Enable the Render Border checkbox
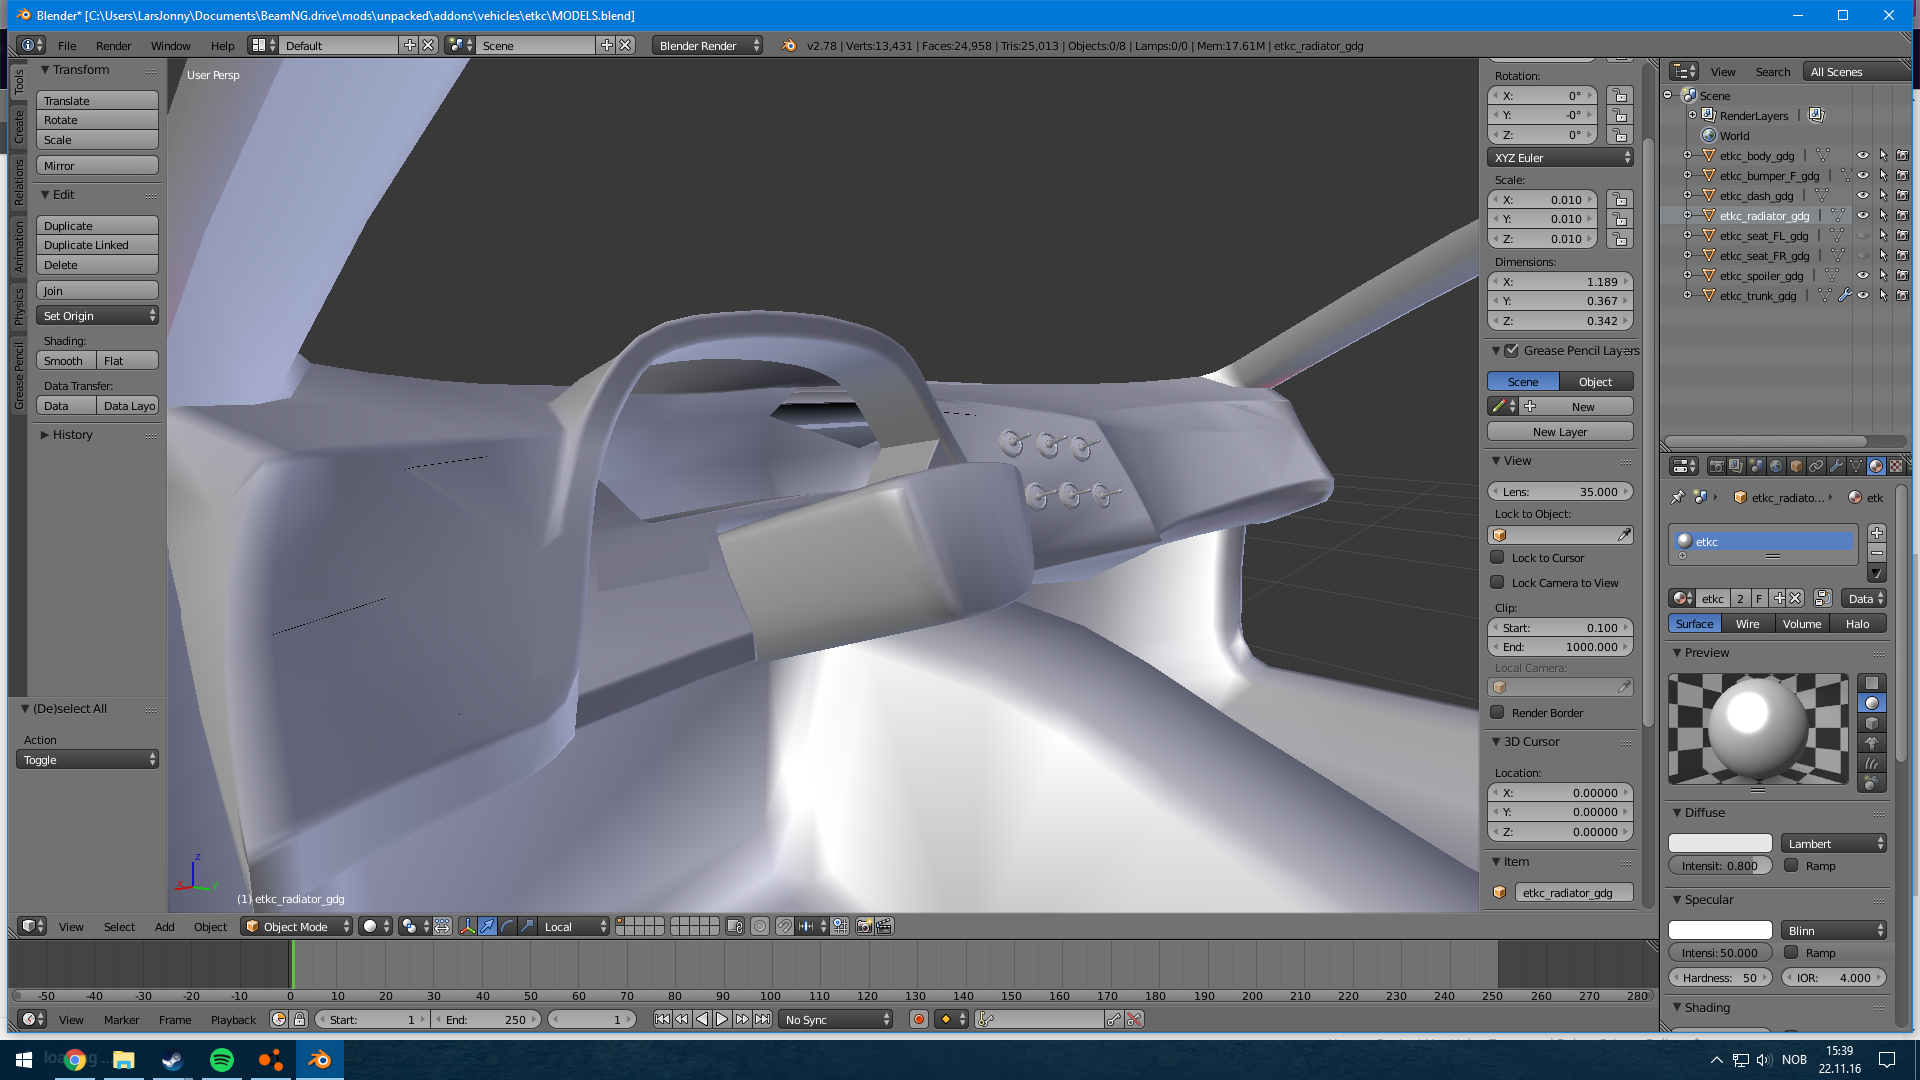Viewport: 1920px width, 1080px height. pos(1497,713)
